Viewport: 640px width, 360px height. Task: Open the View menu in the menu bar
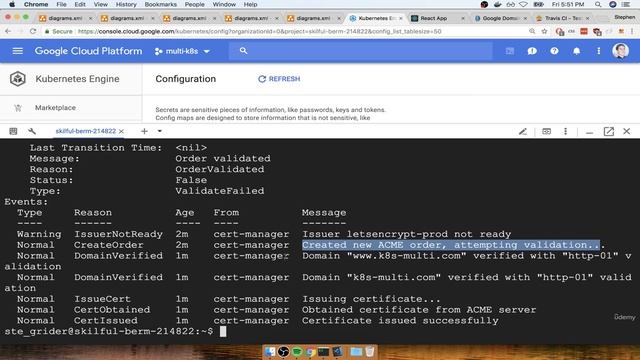pos(100,4)
